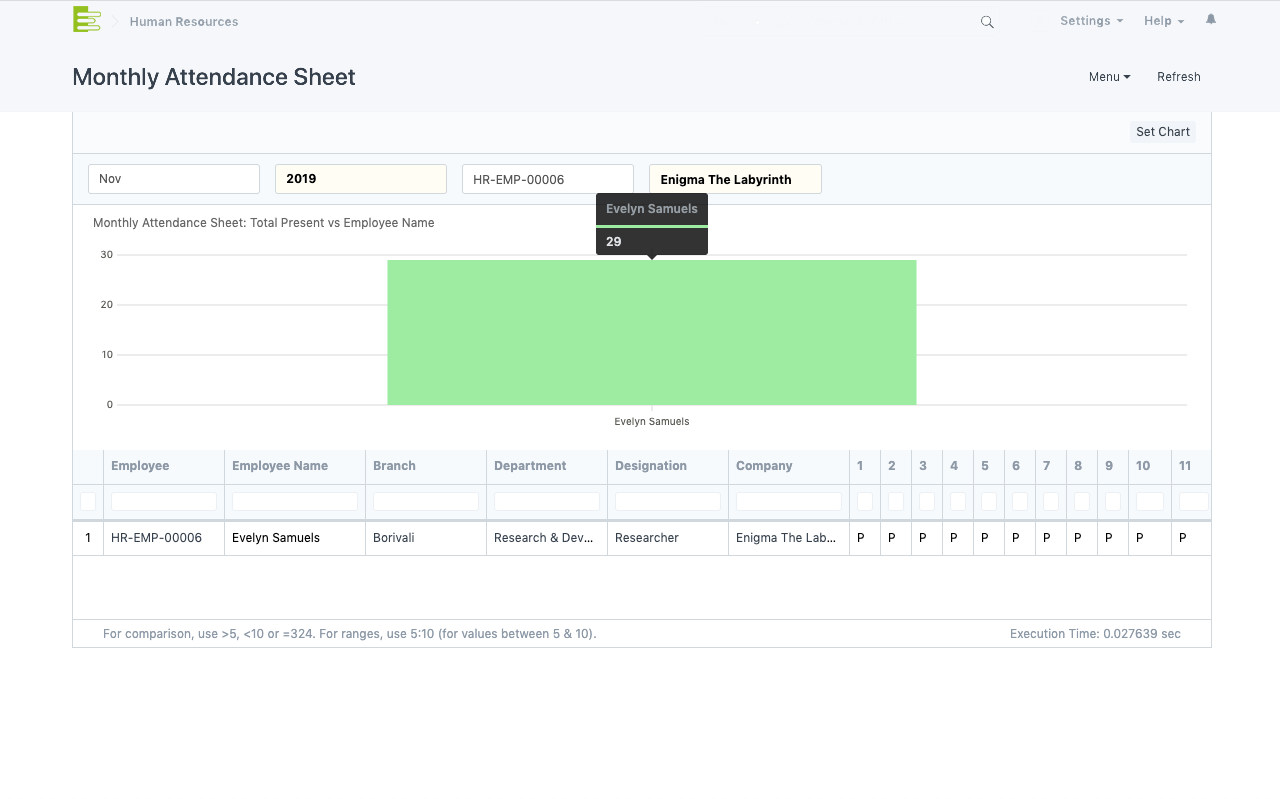
Task: Click the HR-EMP-00006 employee filter
Action: [547, 179]
